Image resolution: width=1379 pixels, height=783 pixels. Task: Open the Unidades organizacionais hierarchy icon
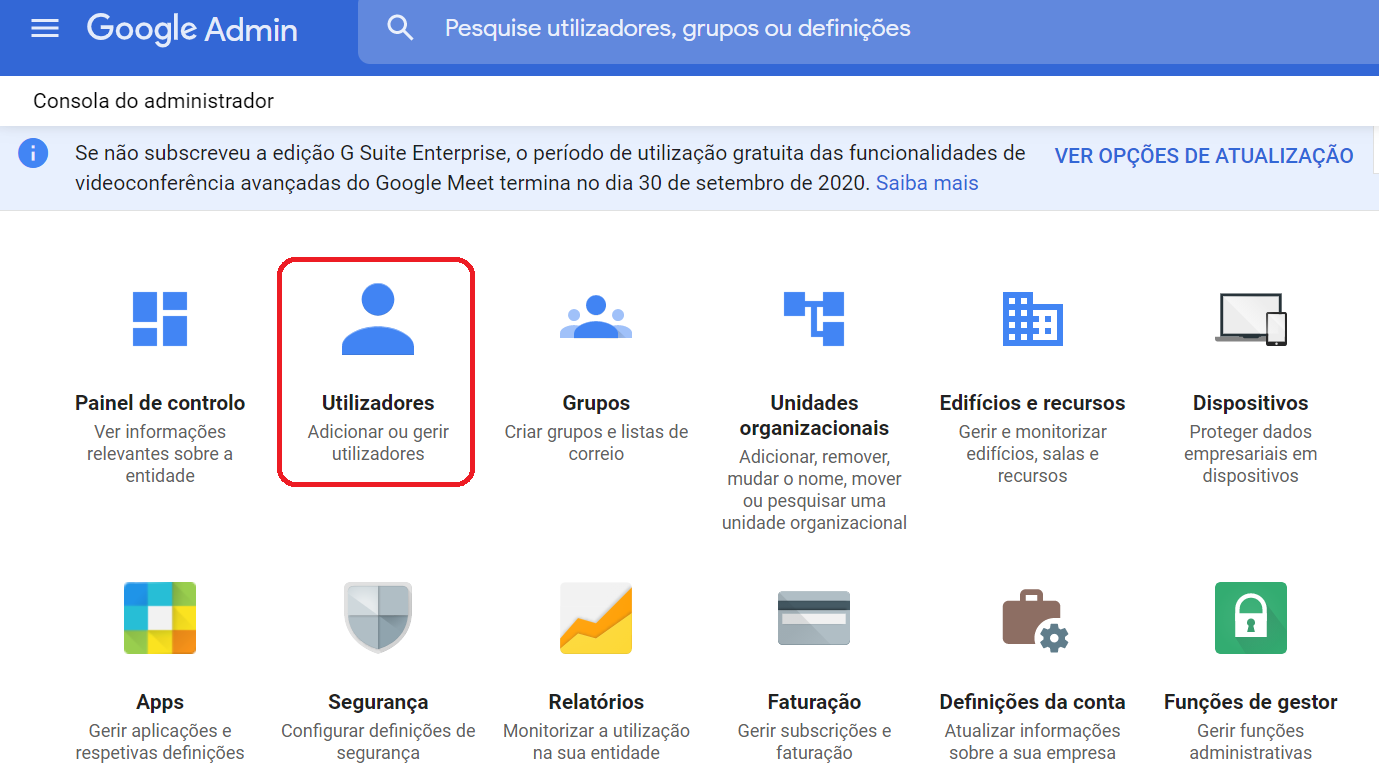click(x=814, y=318)
